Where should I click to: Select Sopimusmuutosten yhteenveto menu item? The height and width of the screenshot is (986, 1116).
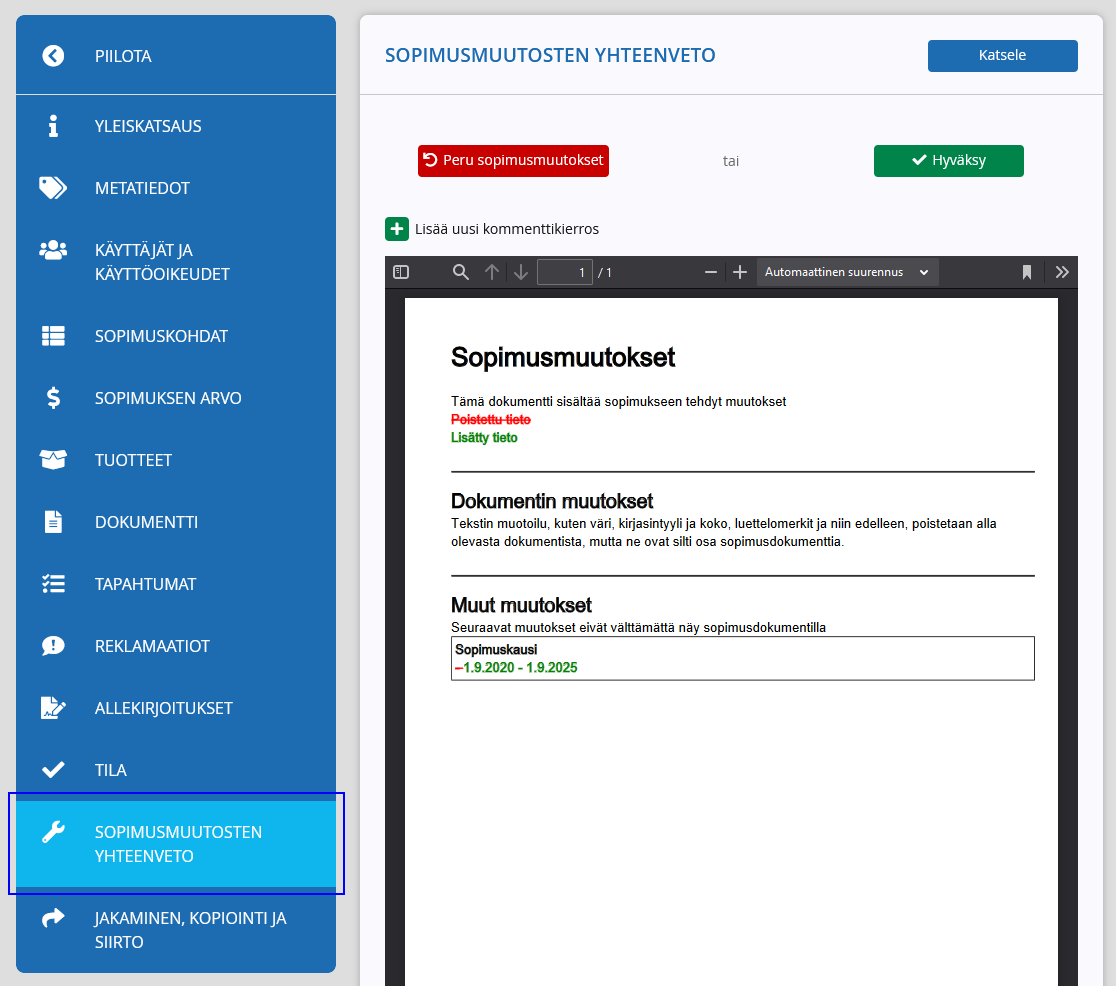(176, 844)
